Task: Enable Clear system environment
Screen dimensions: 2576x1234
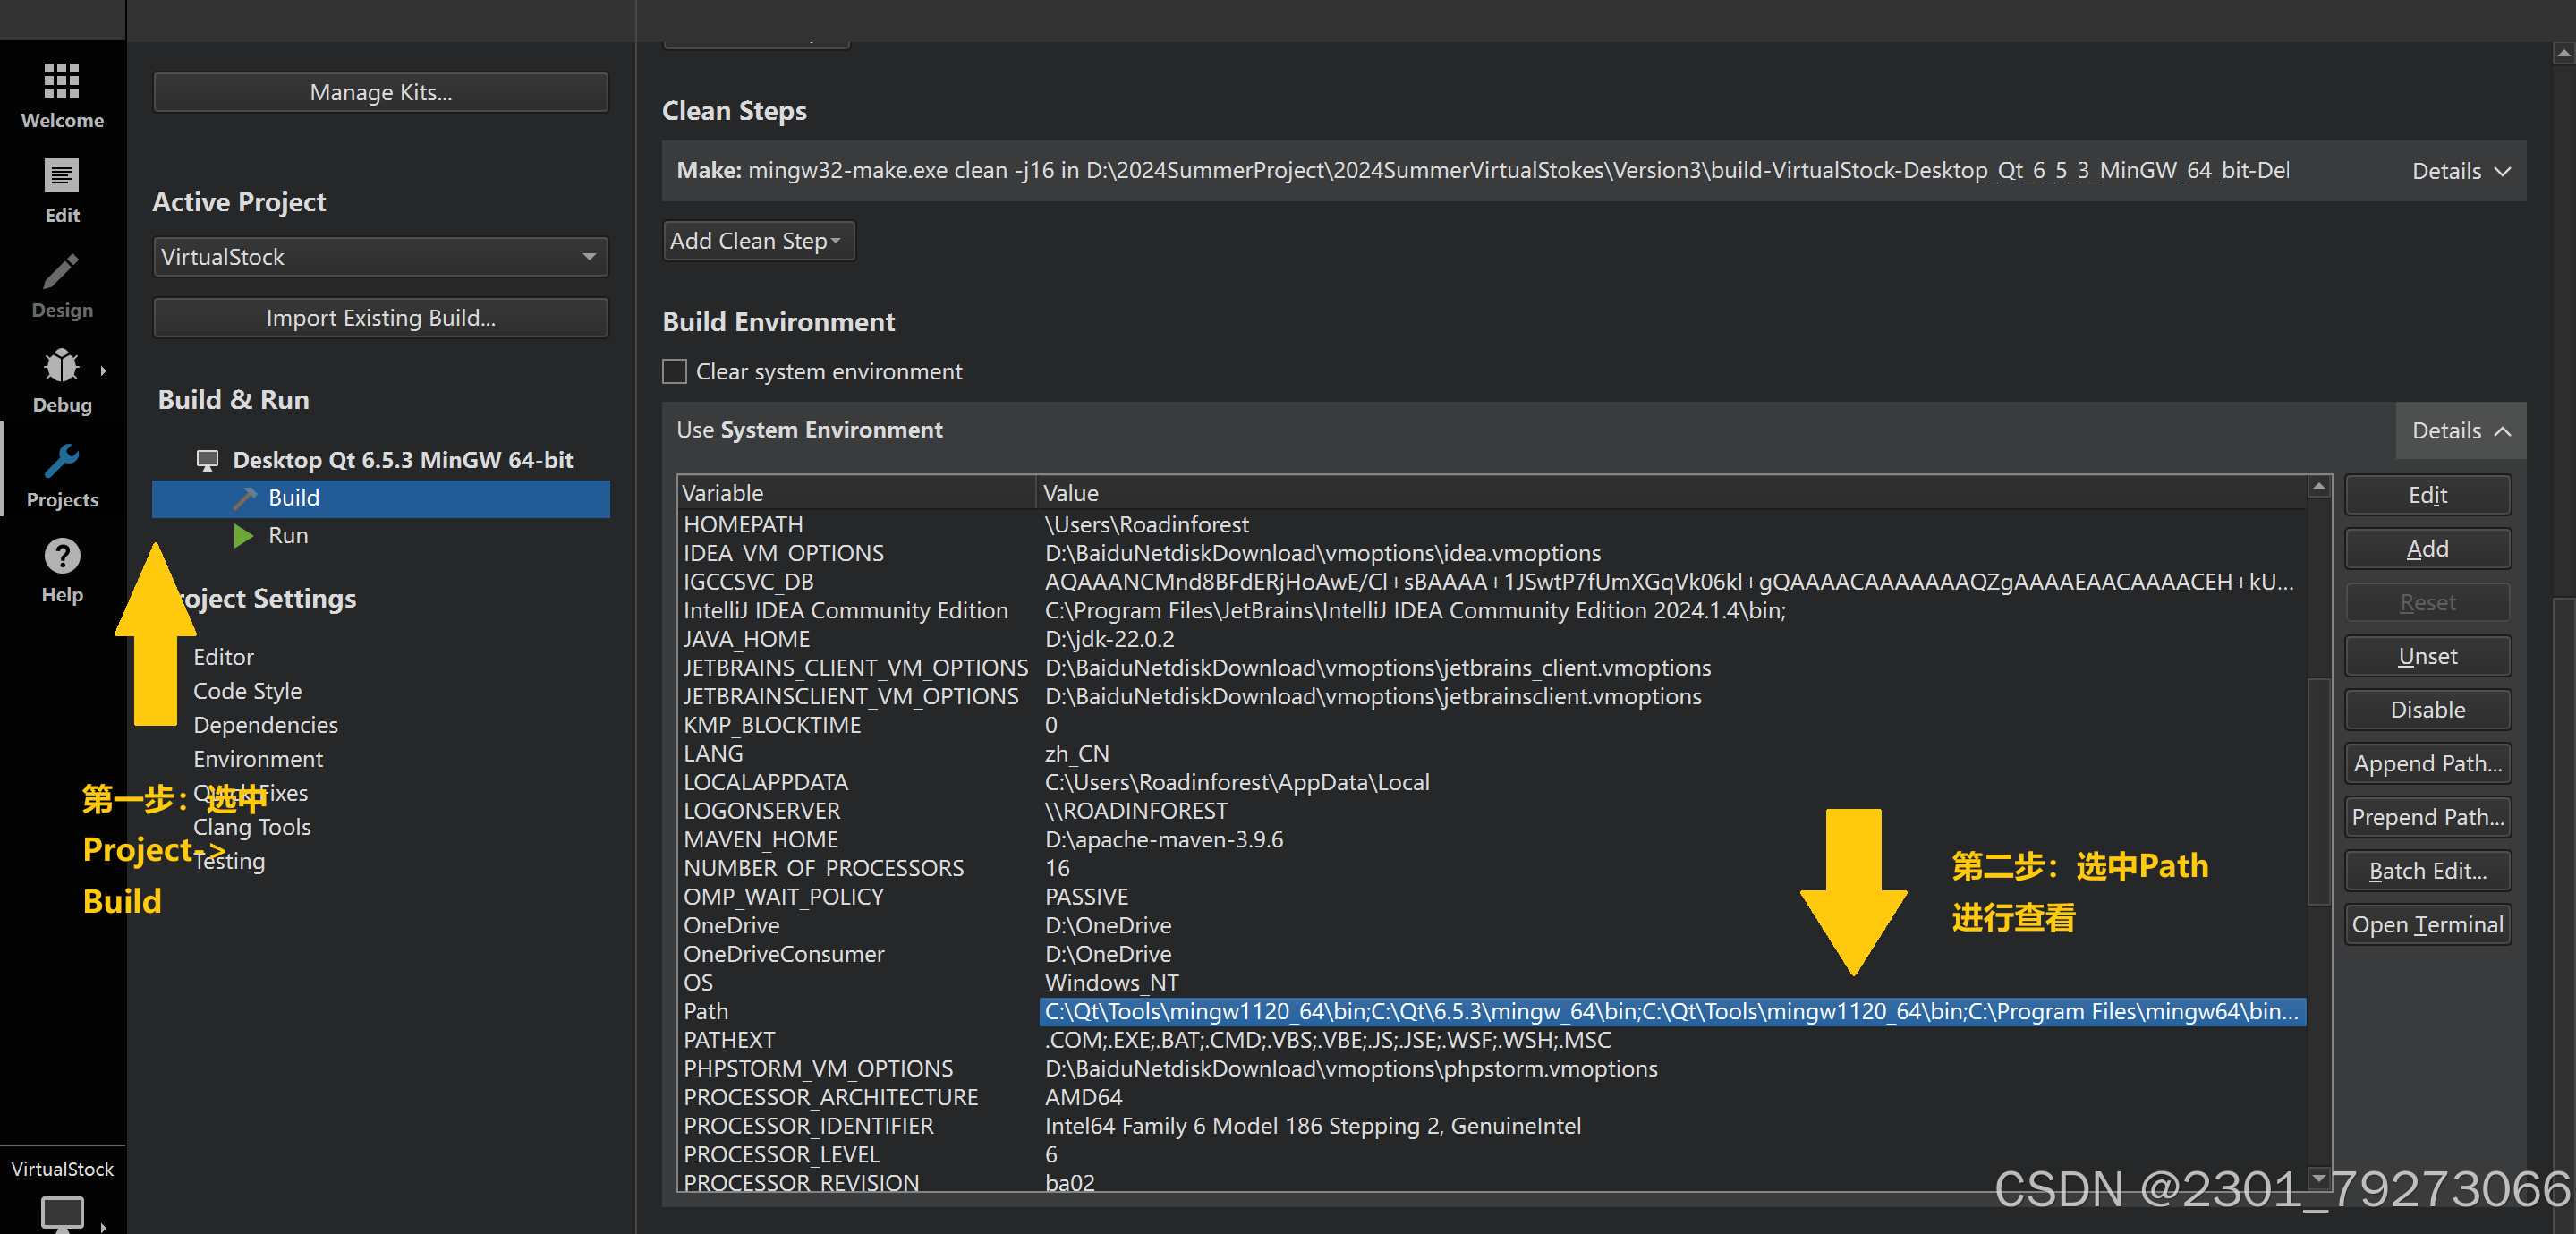Action: 674,371
